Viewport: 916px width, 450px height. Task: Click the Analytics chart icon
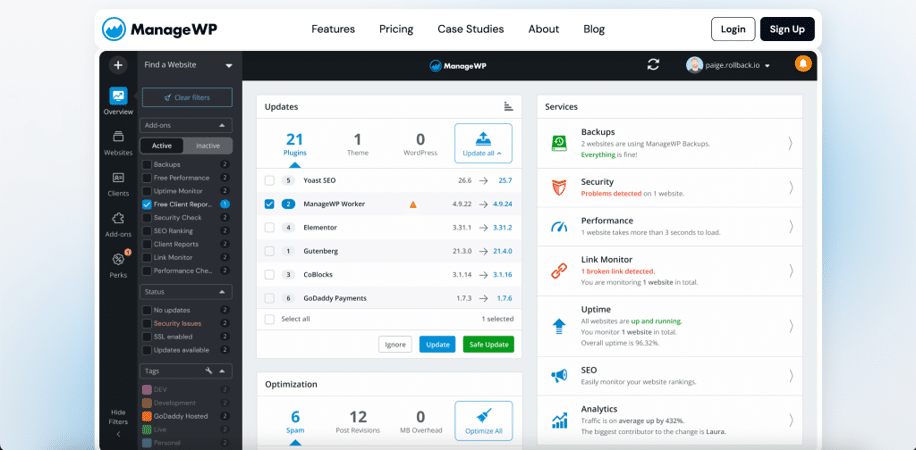click(x=559, y=420)
